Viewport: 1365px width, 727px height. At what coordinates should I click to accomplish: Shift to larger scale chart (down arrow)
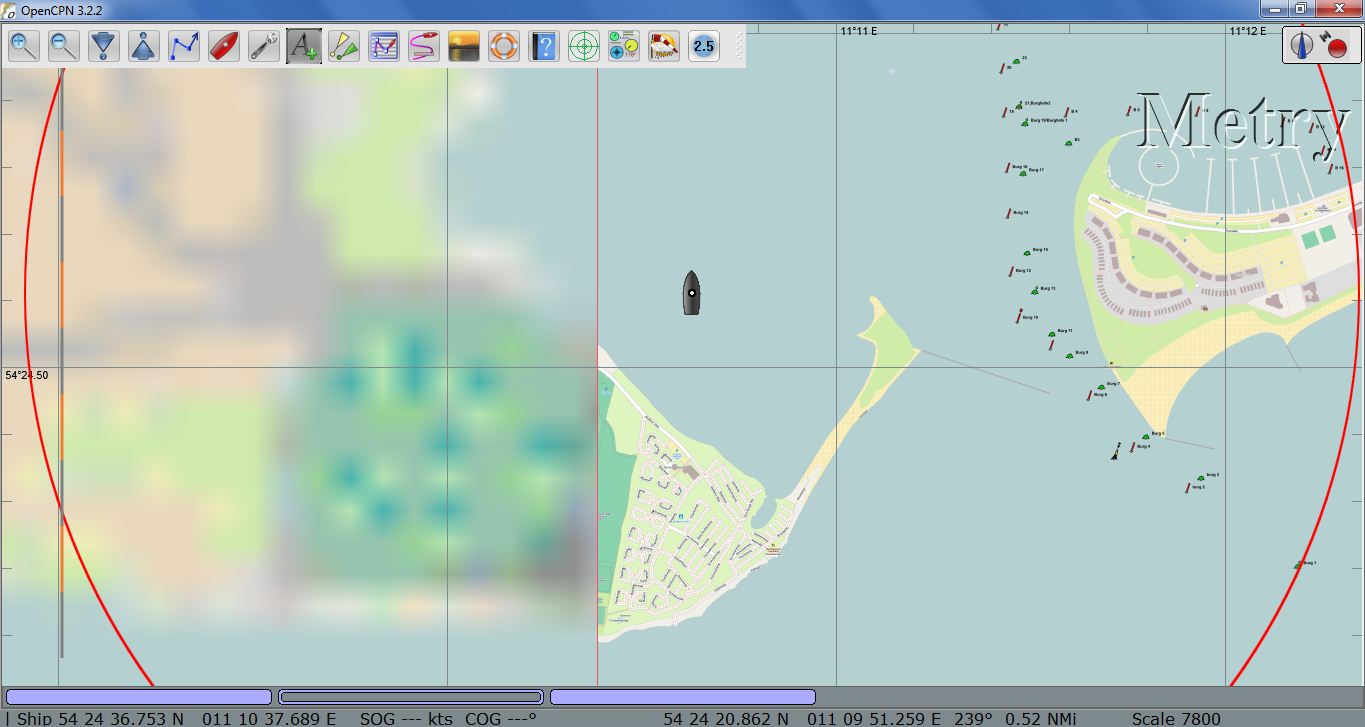[104, 46]
